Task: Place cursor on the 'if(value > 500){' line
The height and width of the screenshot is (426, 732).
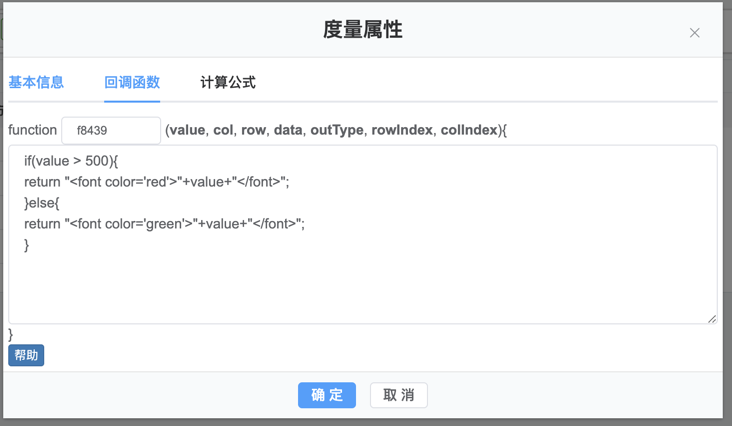Action: click(x=71, y=161)
